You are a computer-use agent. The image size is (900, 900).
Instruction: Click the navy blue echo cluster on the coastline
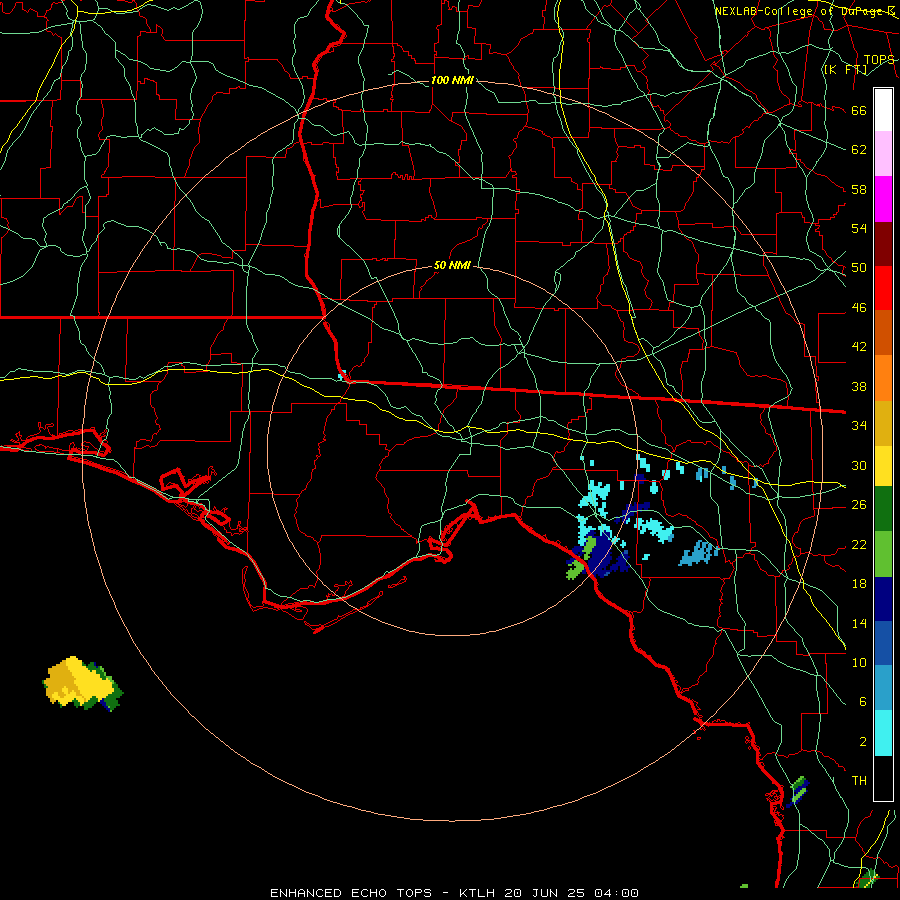point(604,556)
